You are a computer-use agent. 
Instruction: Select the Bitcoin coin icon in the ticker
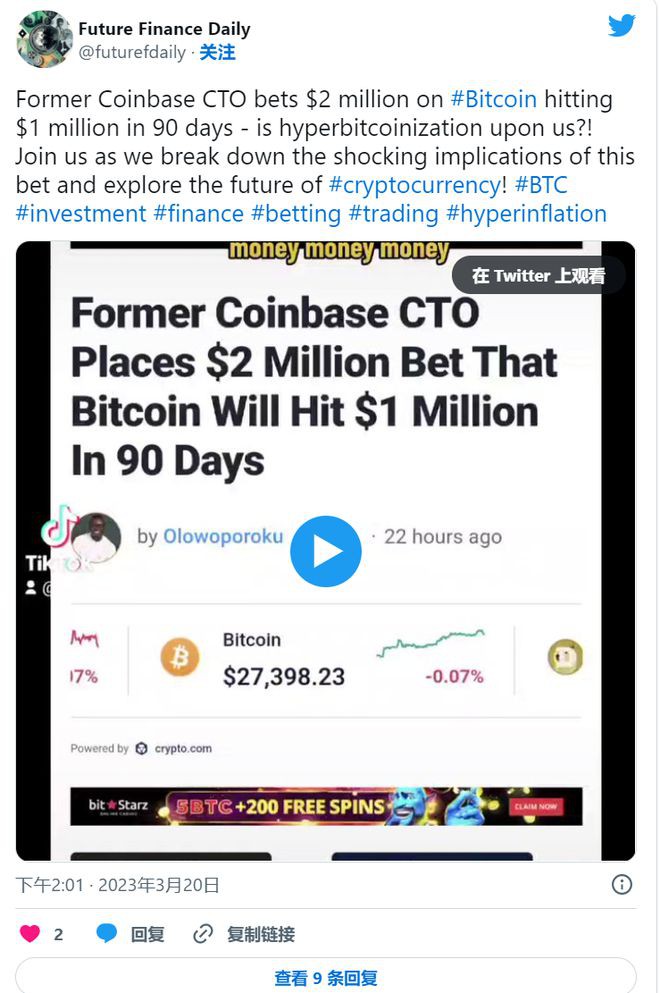(x=179, y=658)
